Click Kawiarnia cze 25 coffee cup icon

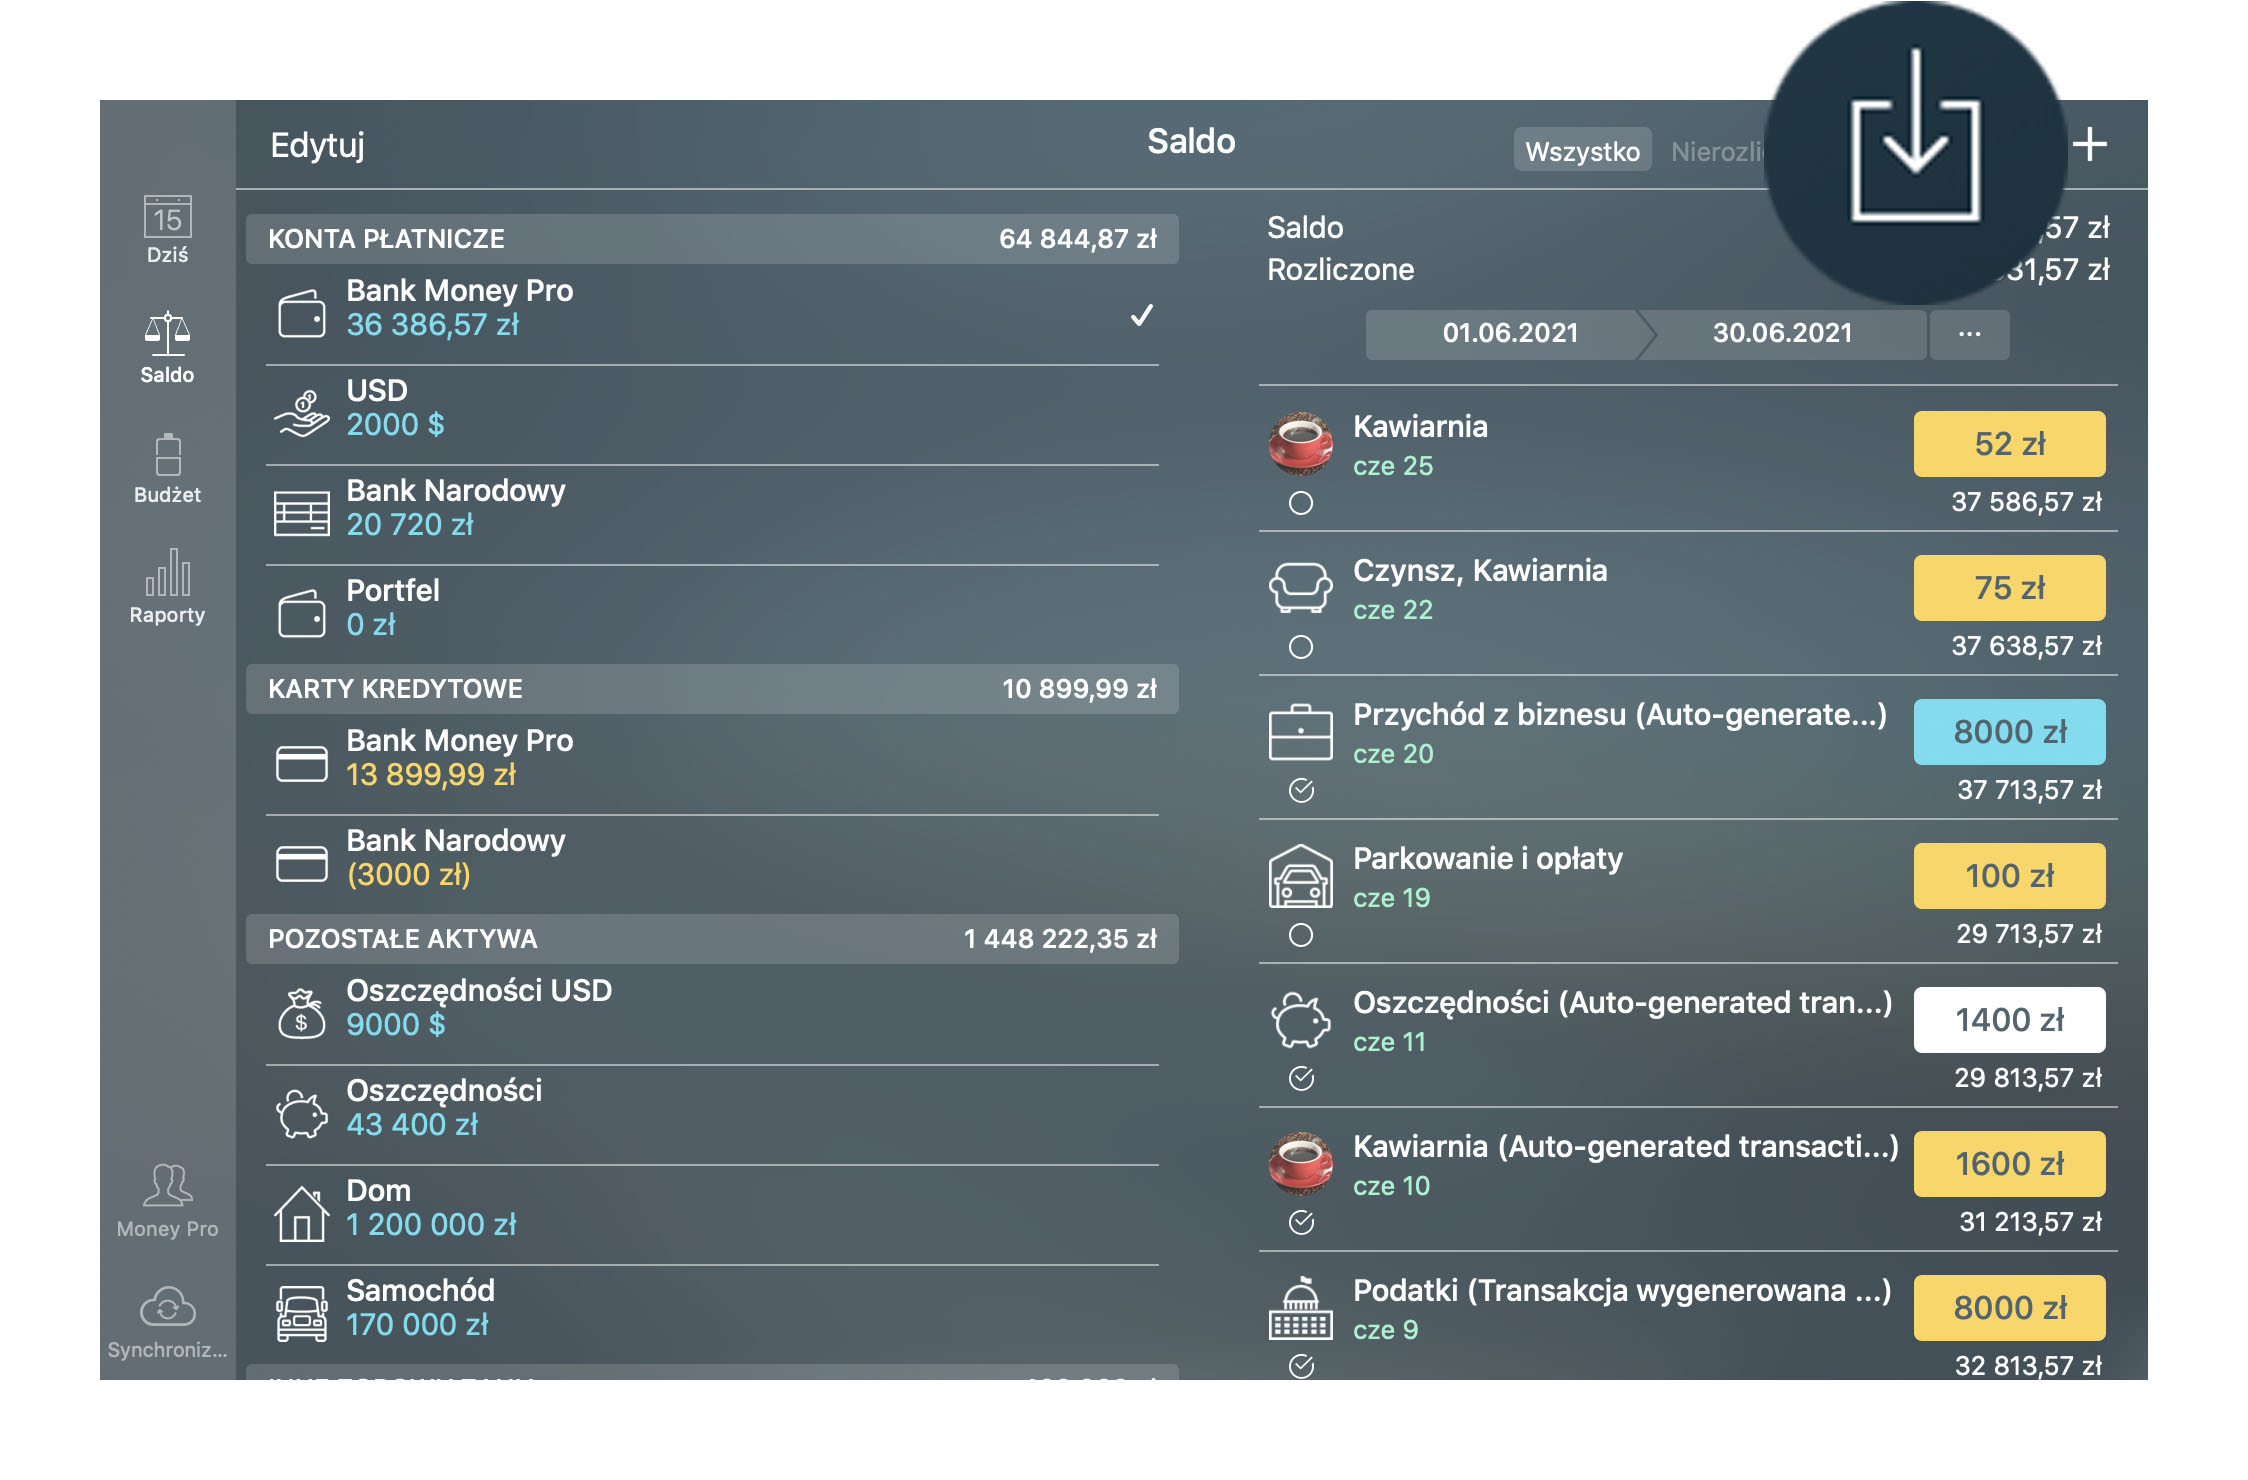[1300, 443]
